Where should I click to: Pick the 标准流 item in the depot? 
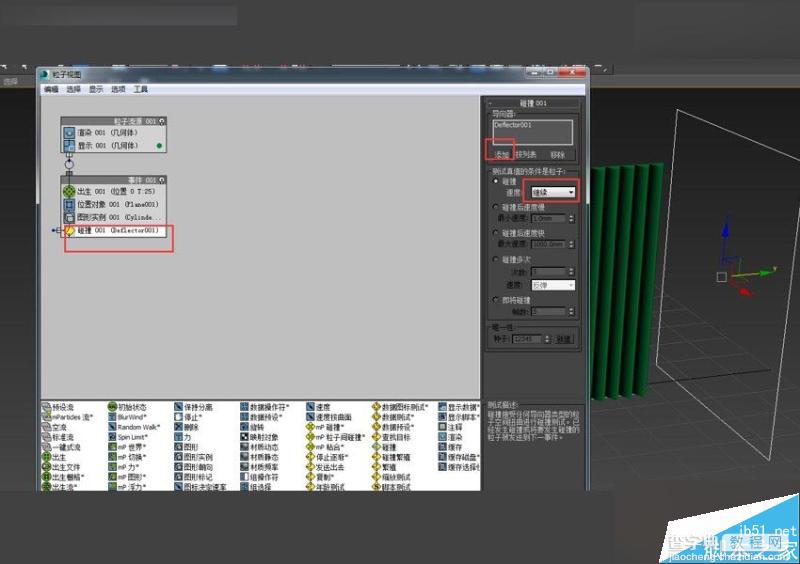coord(57,437)
